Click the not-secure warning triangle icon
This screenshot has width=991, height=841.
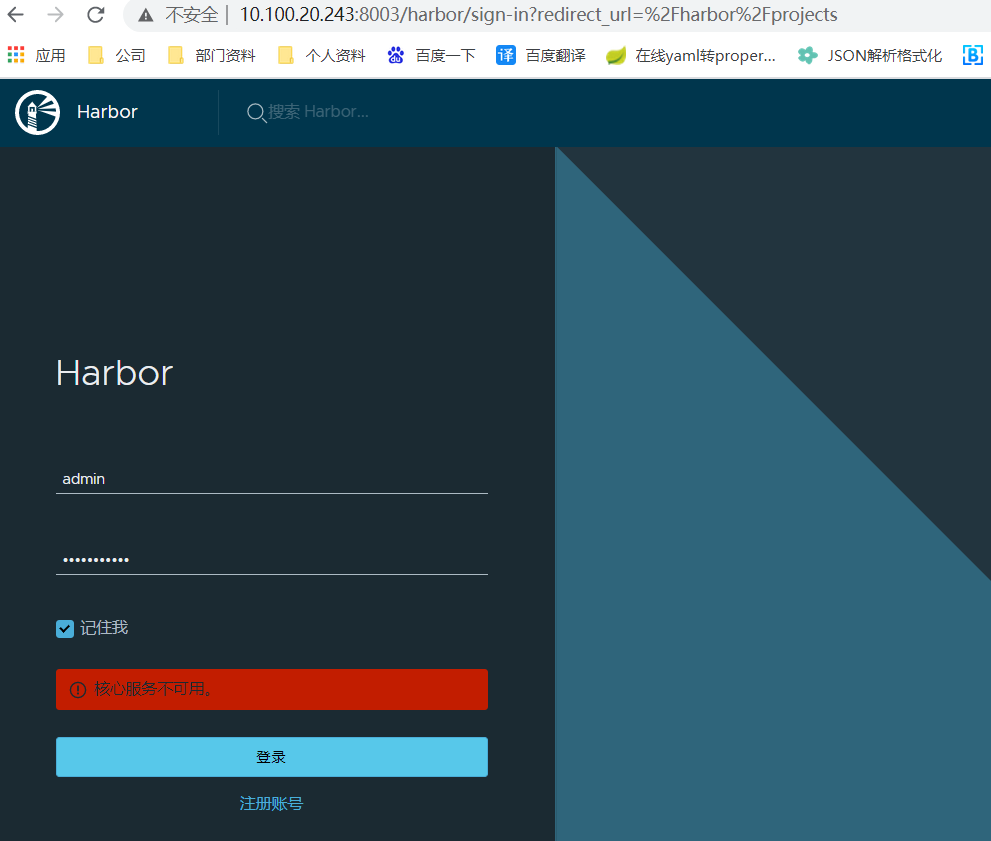pos(146,15)
